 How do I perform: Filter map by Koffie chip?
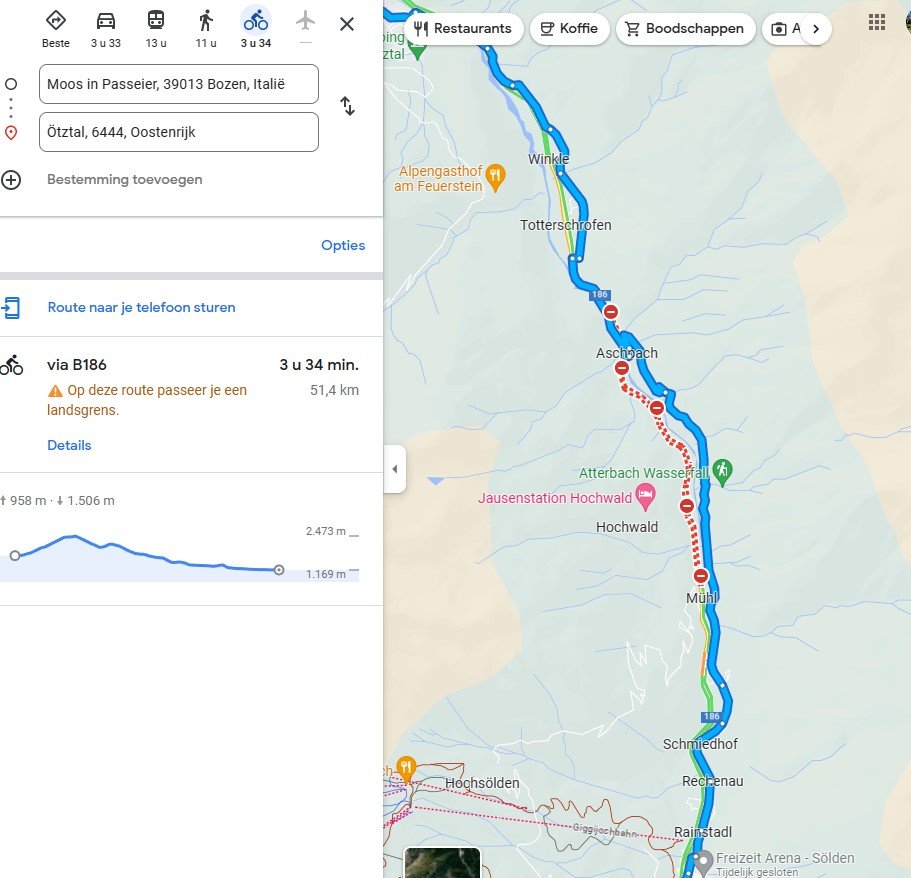[x=567, y=28]
